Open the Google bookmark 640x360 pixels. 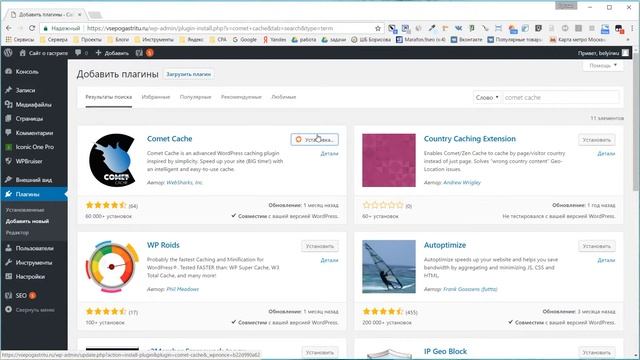pyautogui.click(x=244, y=40)
